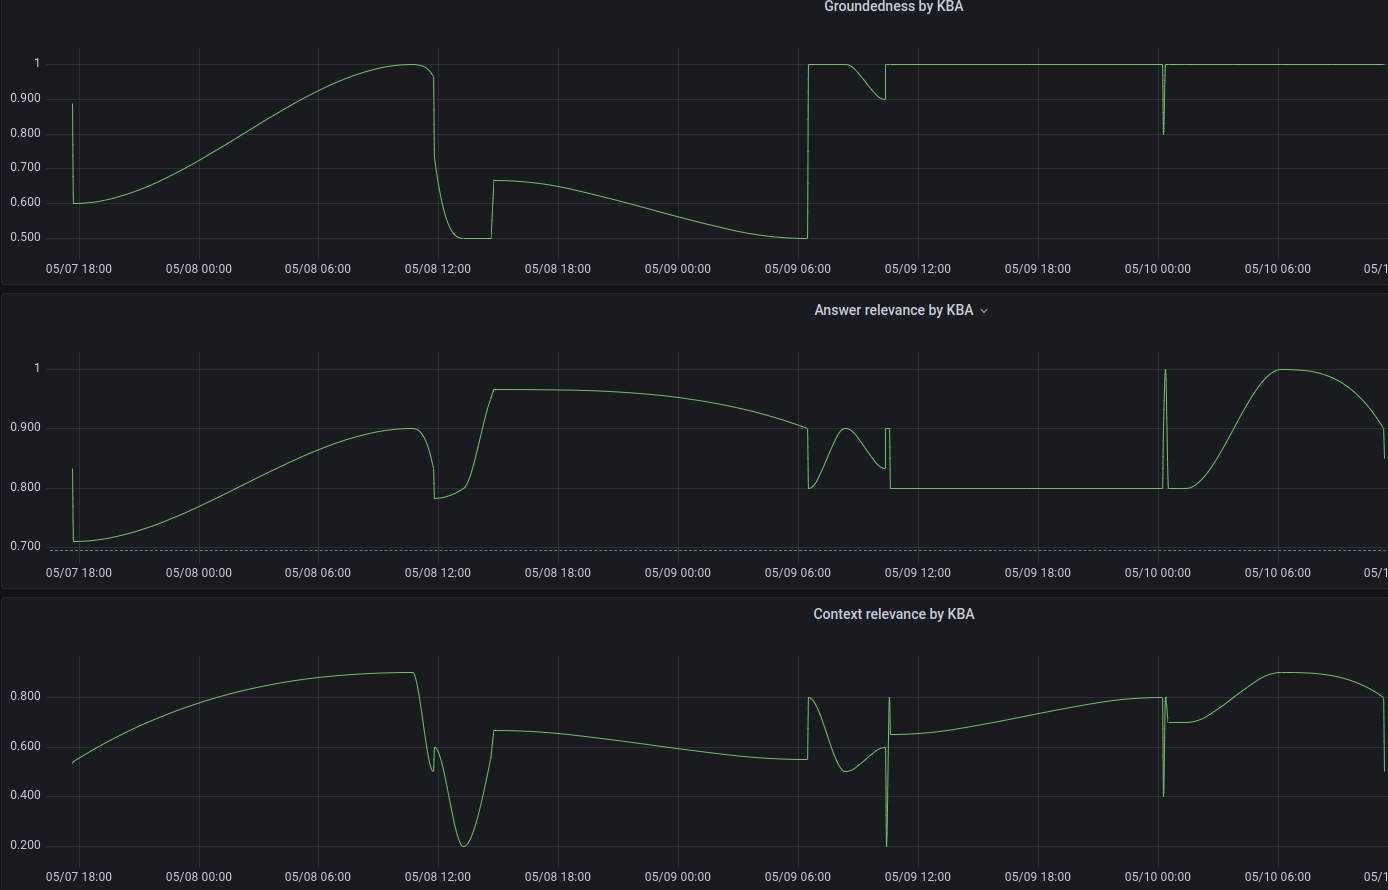Click 05/09 18:00 time label in Answer relevance chart
Viewport: 1388px width, 890px height.
tap(1038, 573)
